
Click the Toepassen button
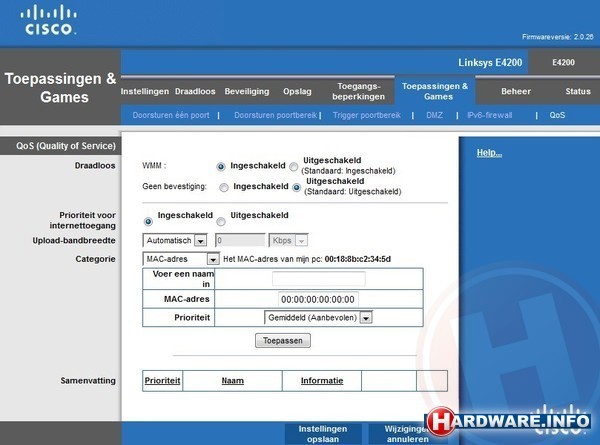(x=283, y=341)
